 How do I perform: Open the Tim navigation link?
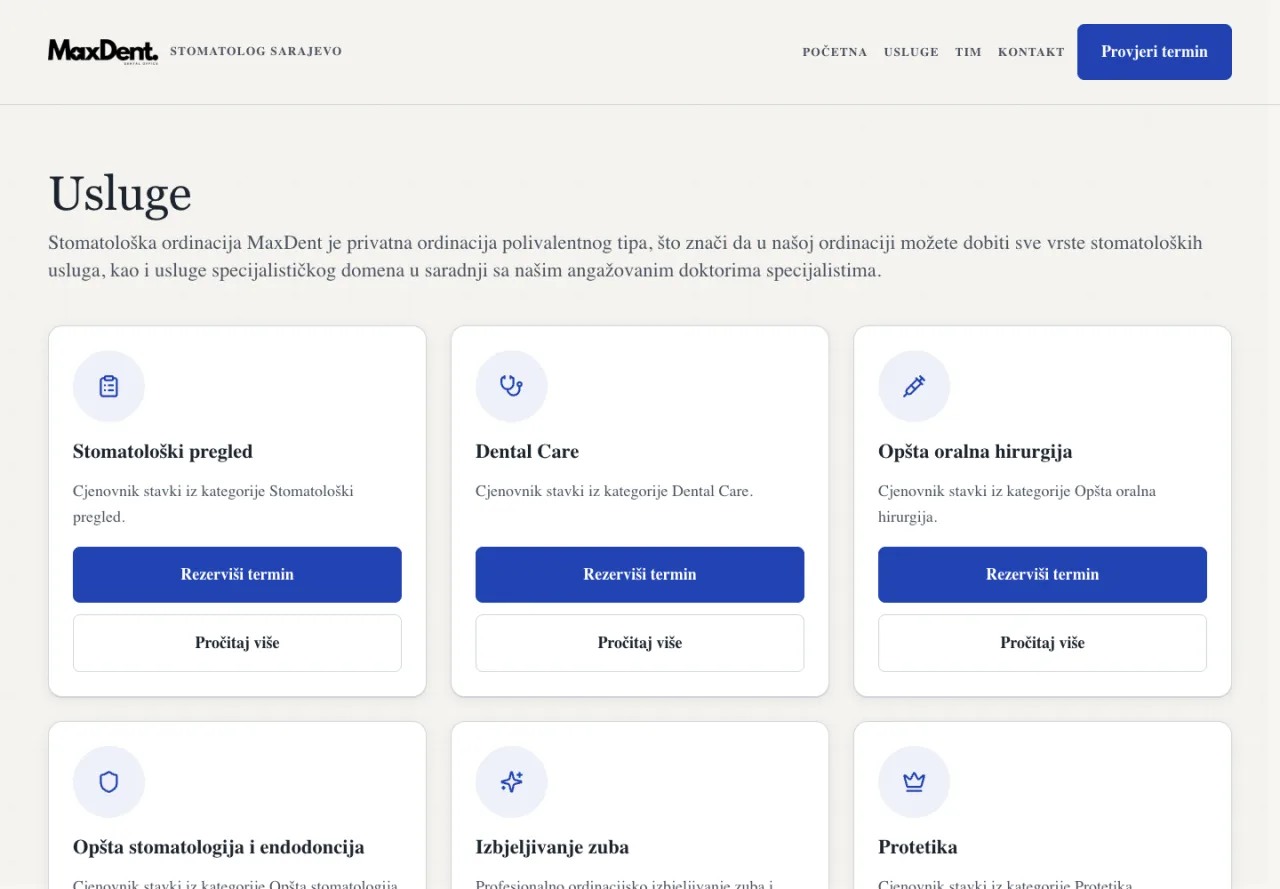[968, 52]
